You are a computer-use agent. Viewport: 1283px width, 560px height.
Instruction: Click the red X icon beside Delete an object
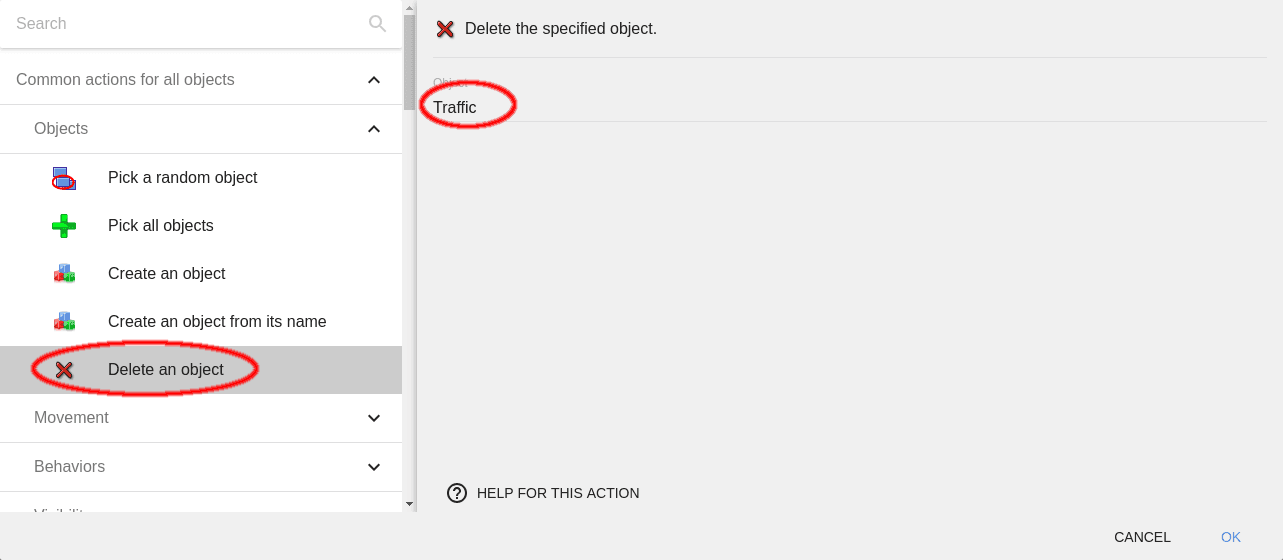tap(64, 370)
